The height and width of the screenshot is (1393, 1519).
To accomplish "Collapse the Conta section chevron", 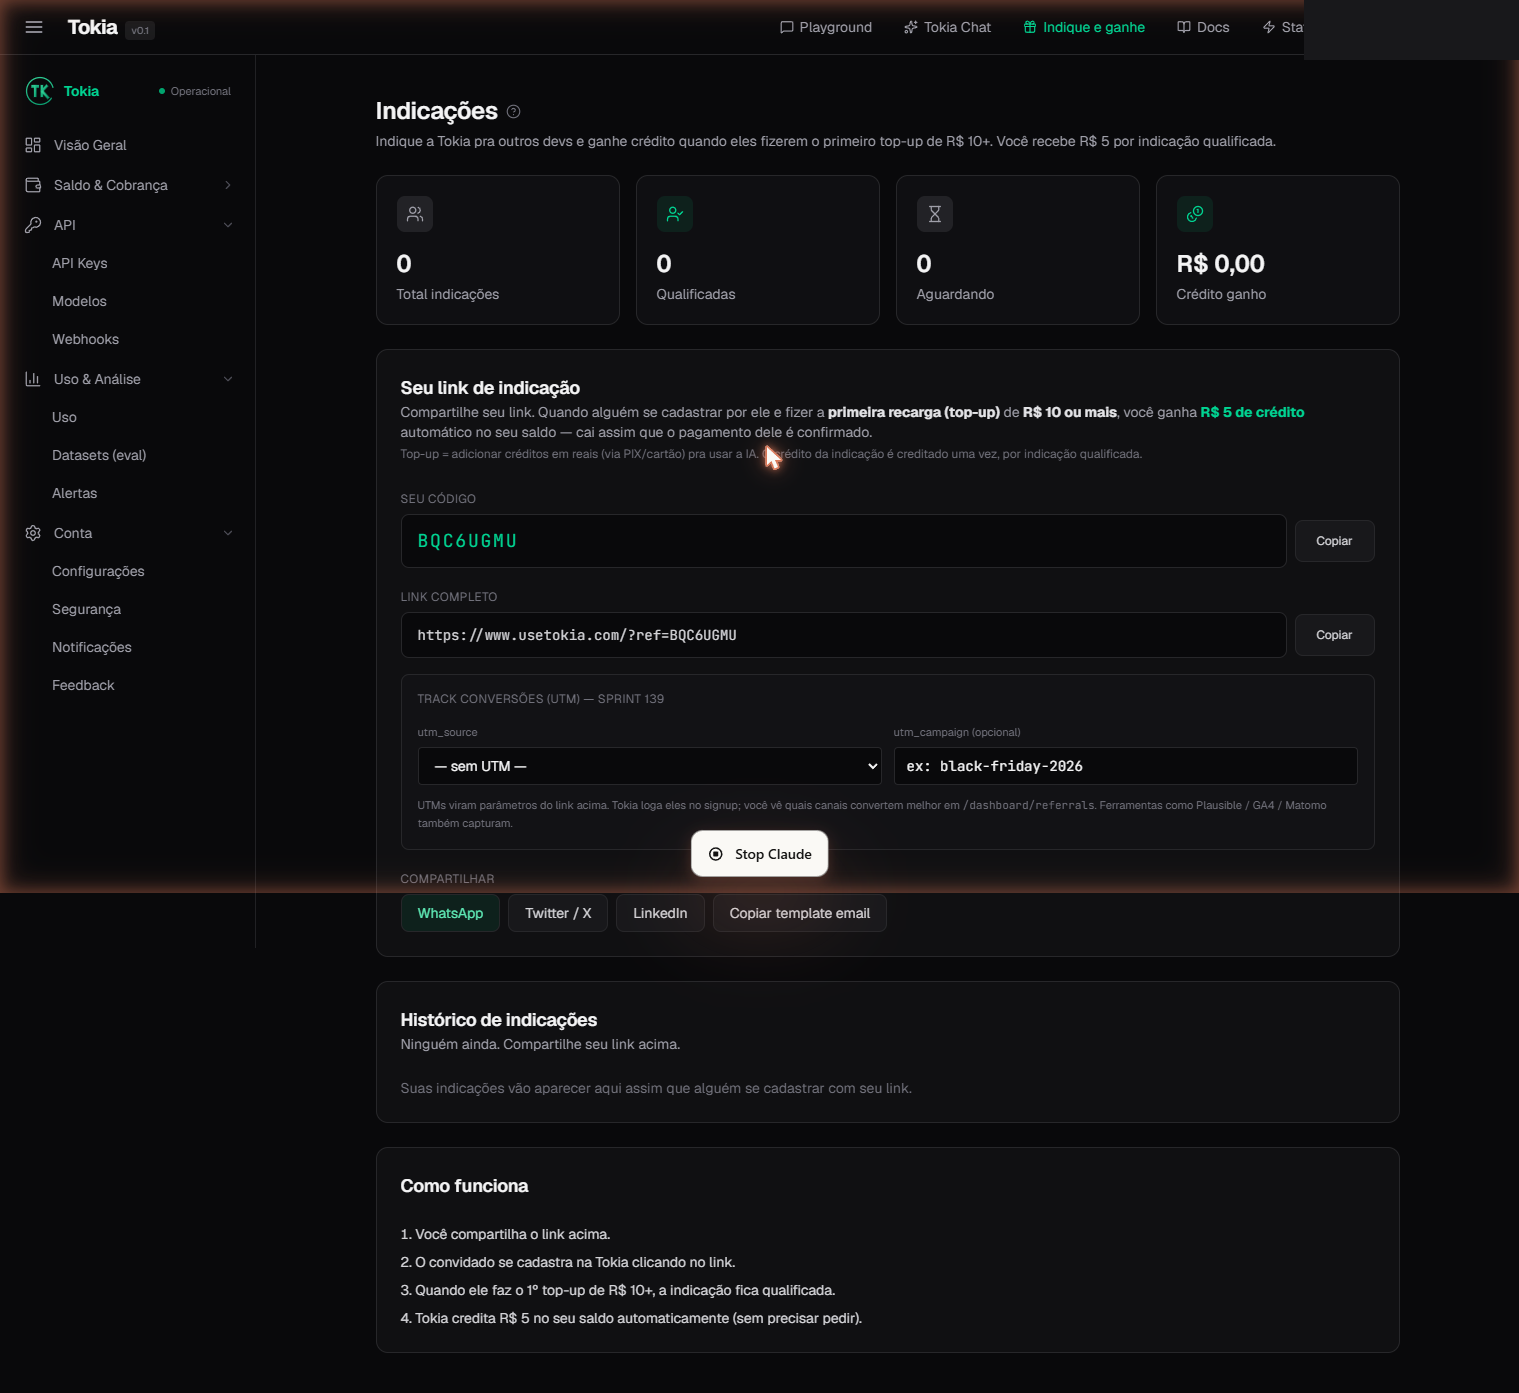I will tap(228, 533).
